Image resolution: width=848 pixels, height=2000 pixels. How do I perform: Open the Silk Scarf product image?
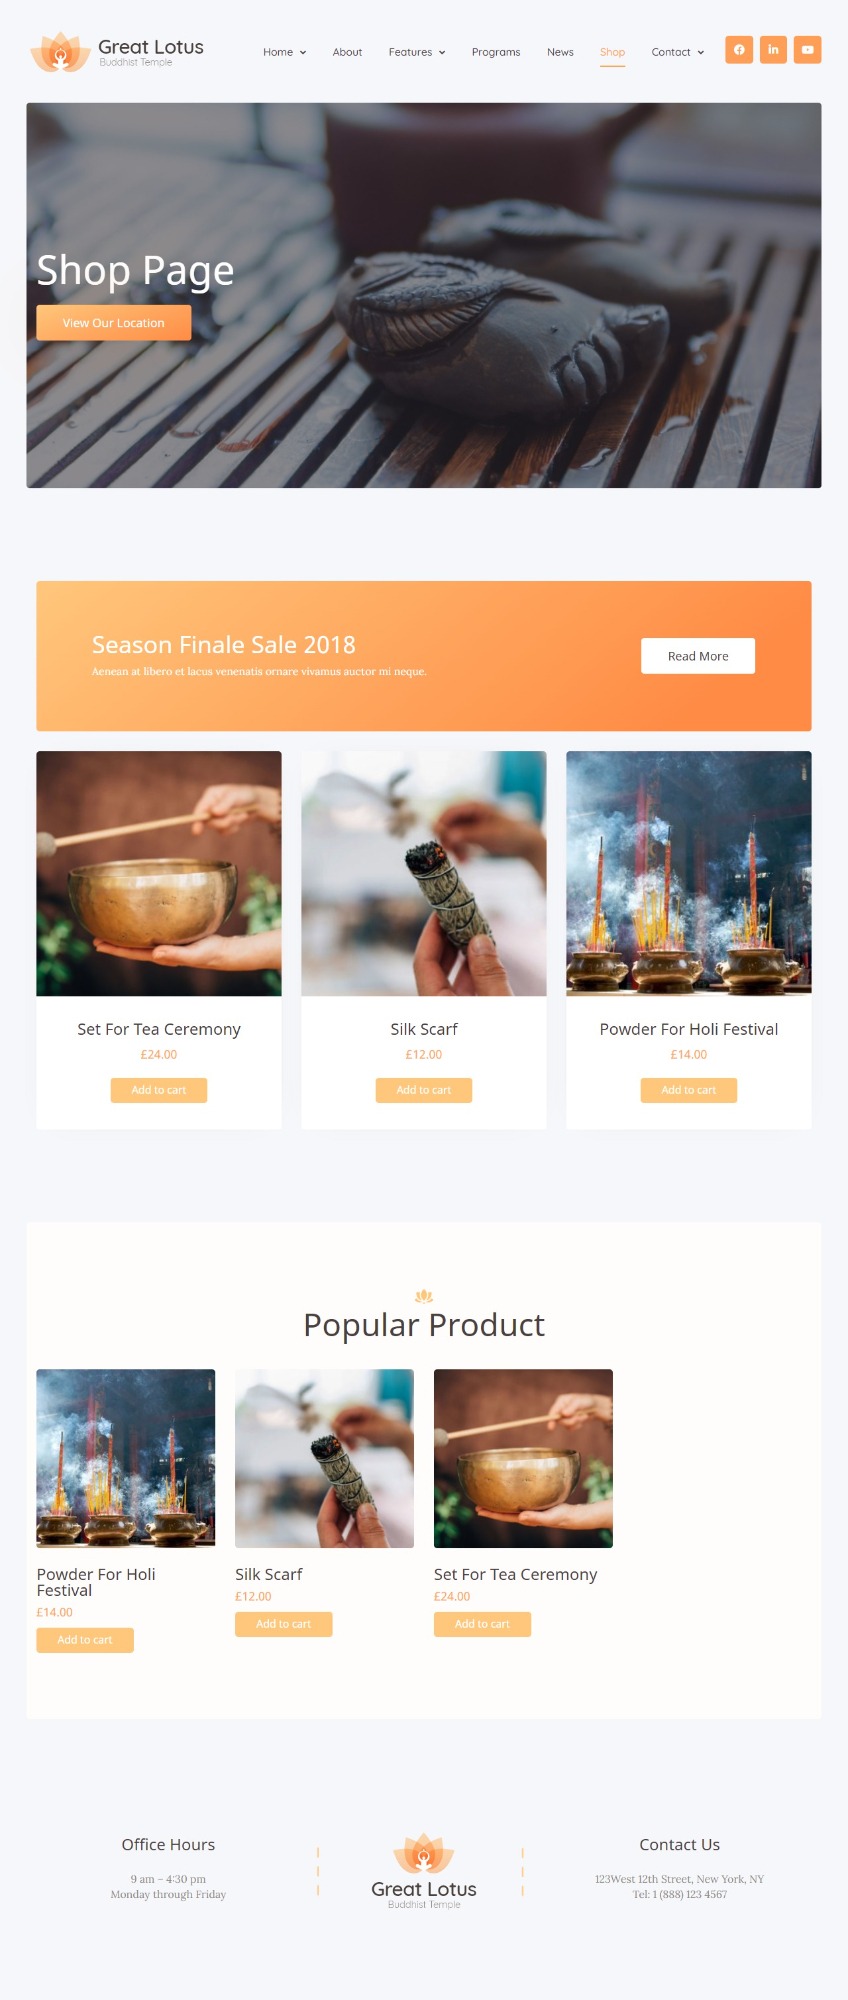click(x=424, y=873)
